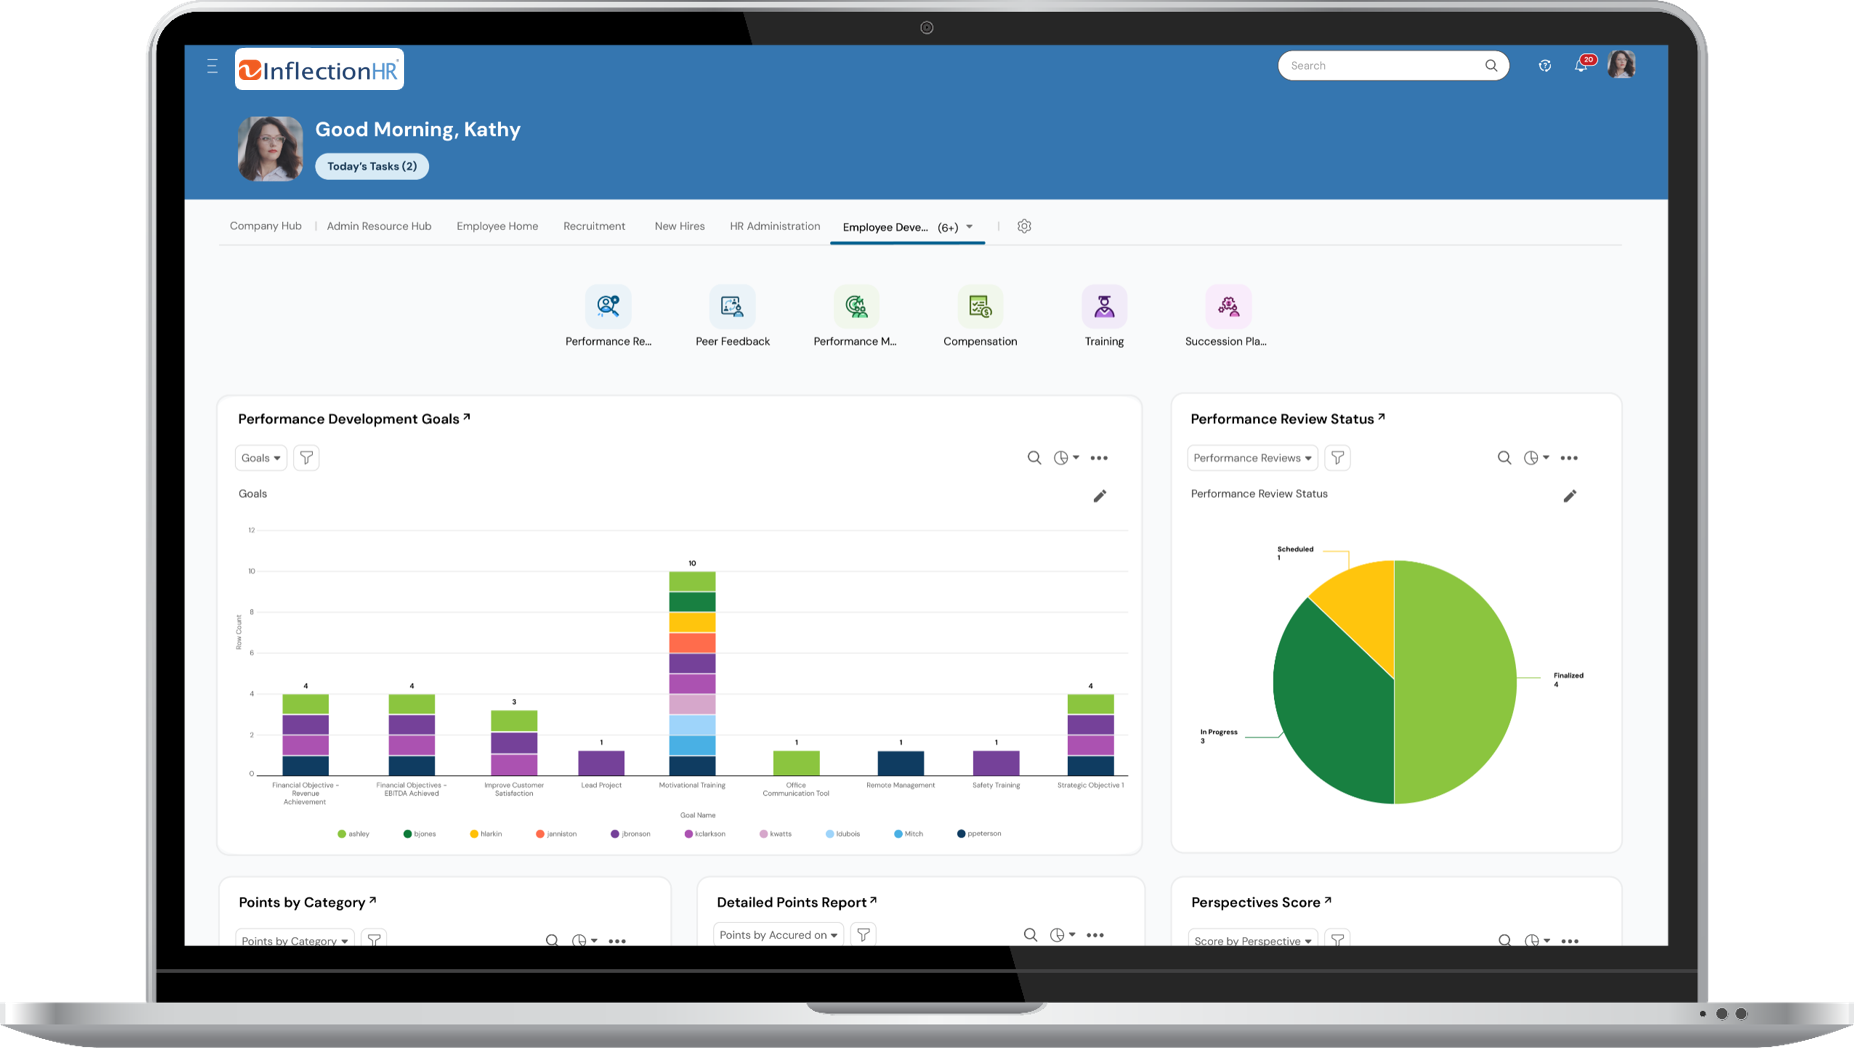The height and width of the screenshot is (1048, 1854).
Task: Open the Perspectives Score report link
Action: click(1261, 902)
